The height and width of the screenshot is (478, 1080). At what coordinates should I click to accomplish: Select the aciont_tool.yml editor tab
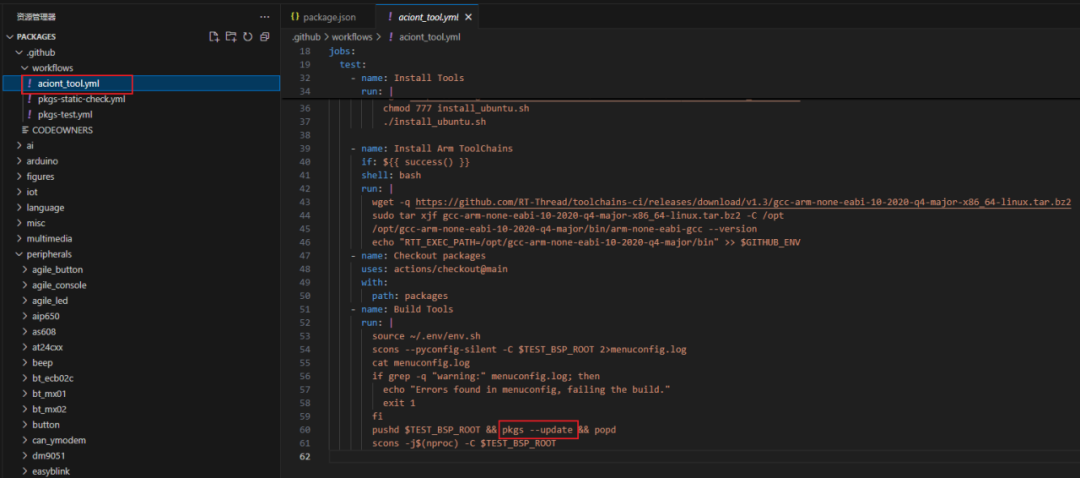[426, 17]
